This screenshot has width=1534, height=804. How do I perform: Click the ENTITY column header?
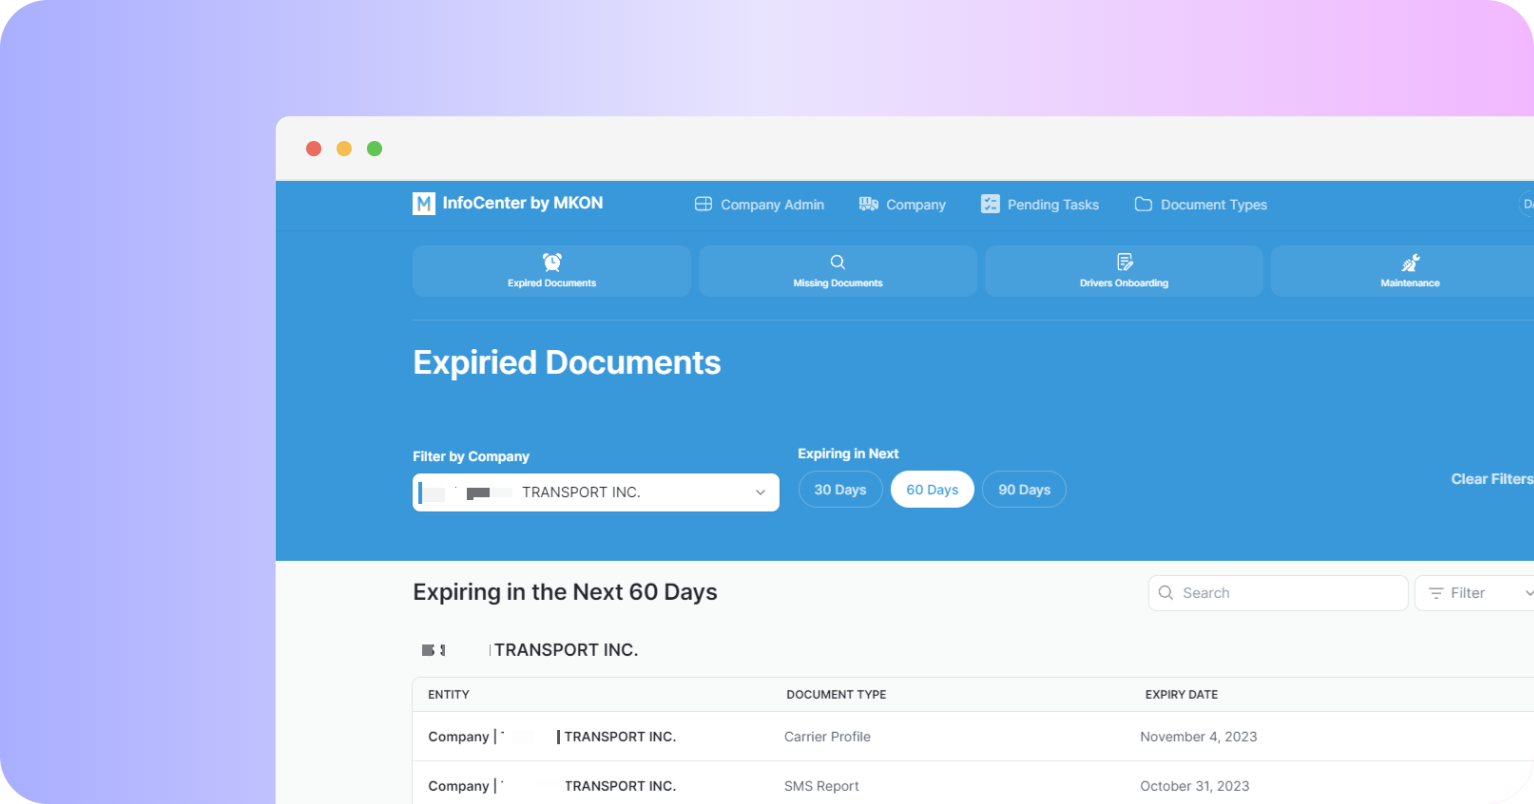click(449, 694)
